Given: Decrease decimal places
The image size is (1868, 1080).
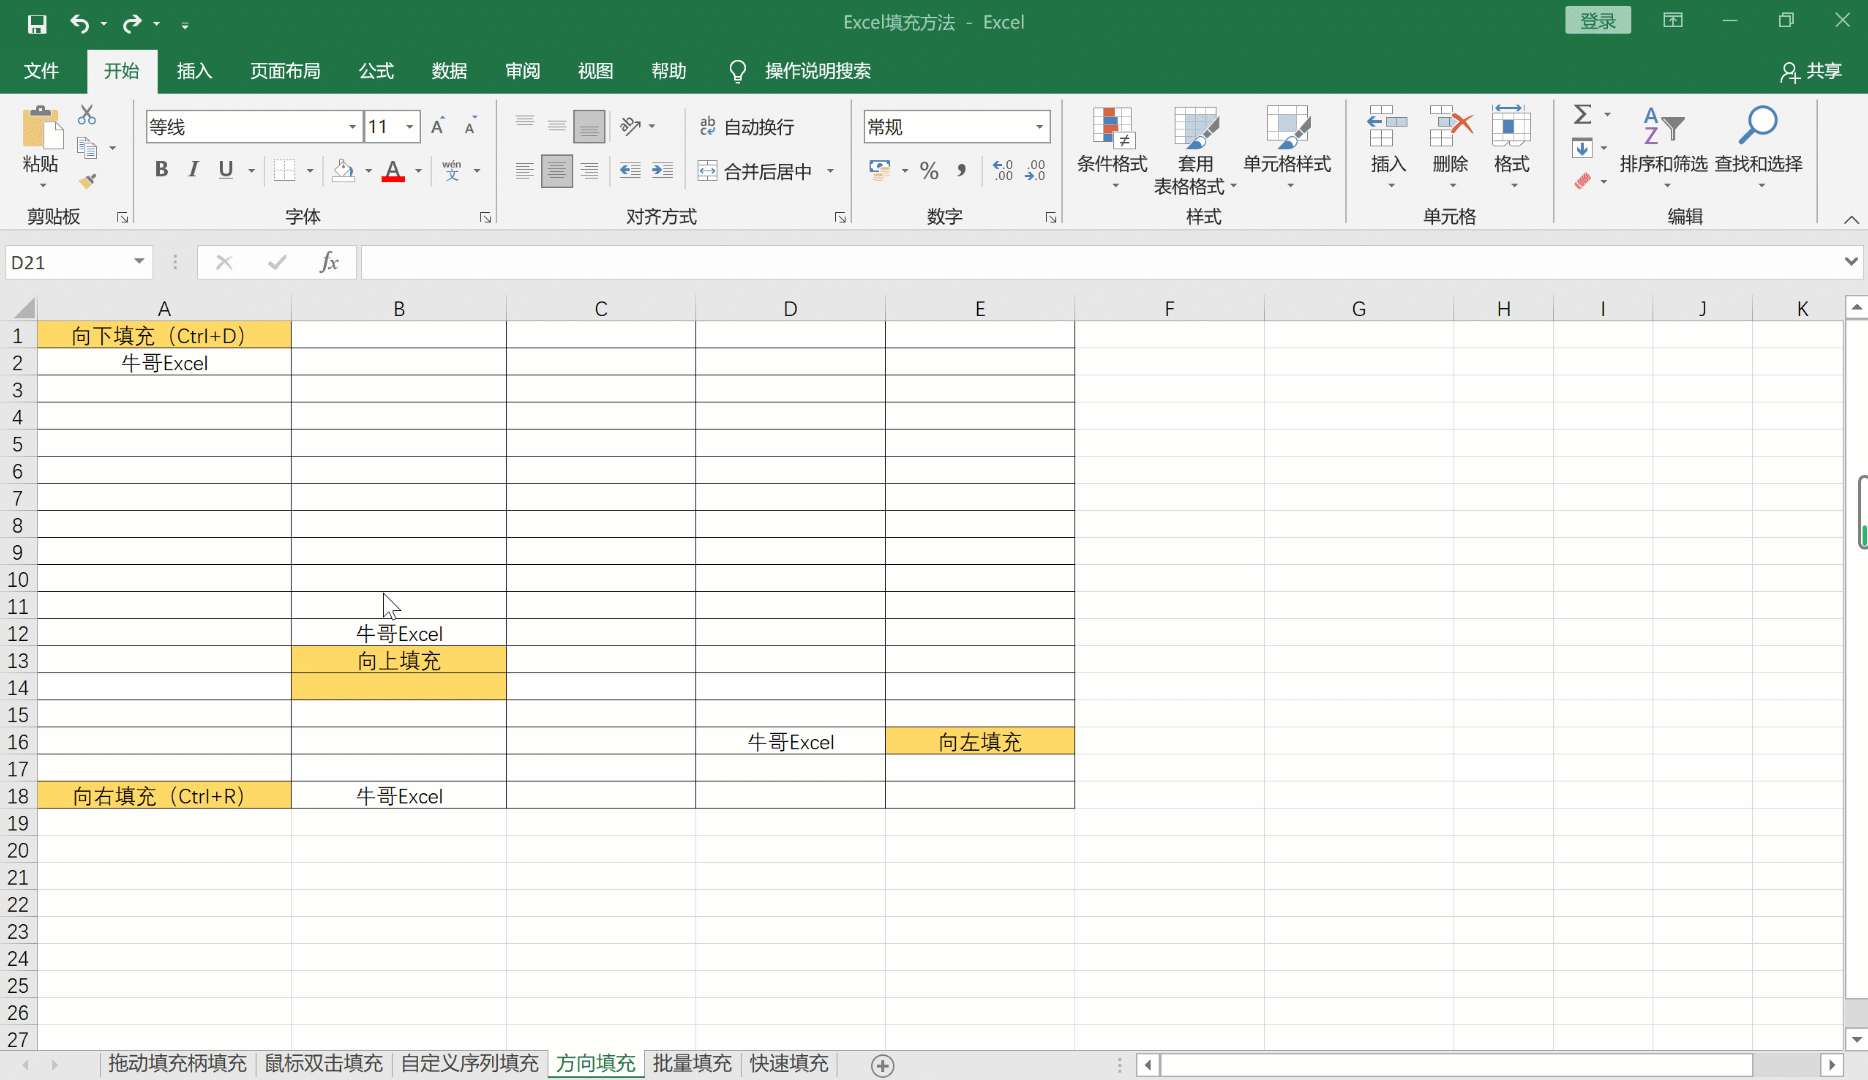Looking at the screenshot, I should tap(1036, 171).
